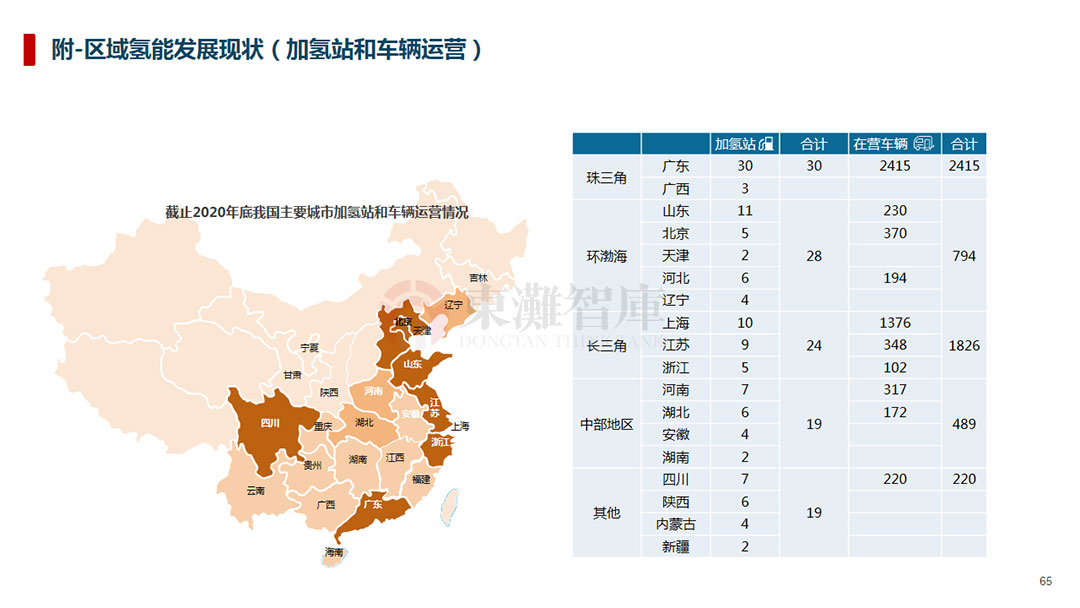Click the 在营车辆 column header
This screenshot has width=1080, height=608.
pyautogui.click(x=895, y=144)
